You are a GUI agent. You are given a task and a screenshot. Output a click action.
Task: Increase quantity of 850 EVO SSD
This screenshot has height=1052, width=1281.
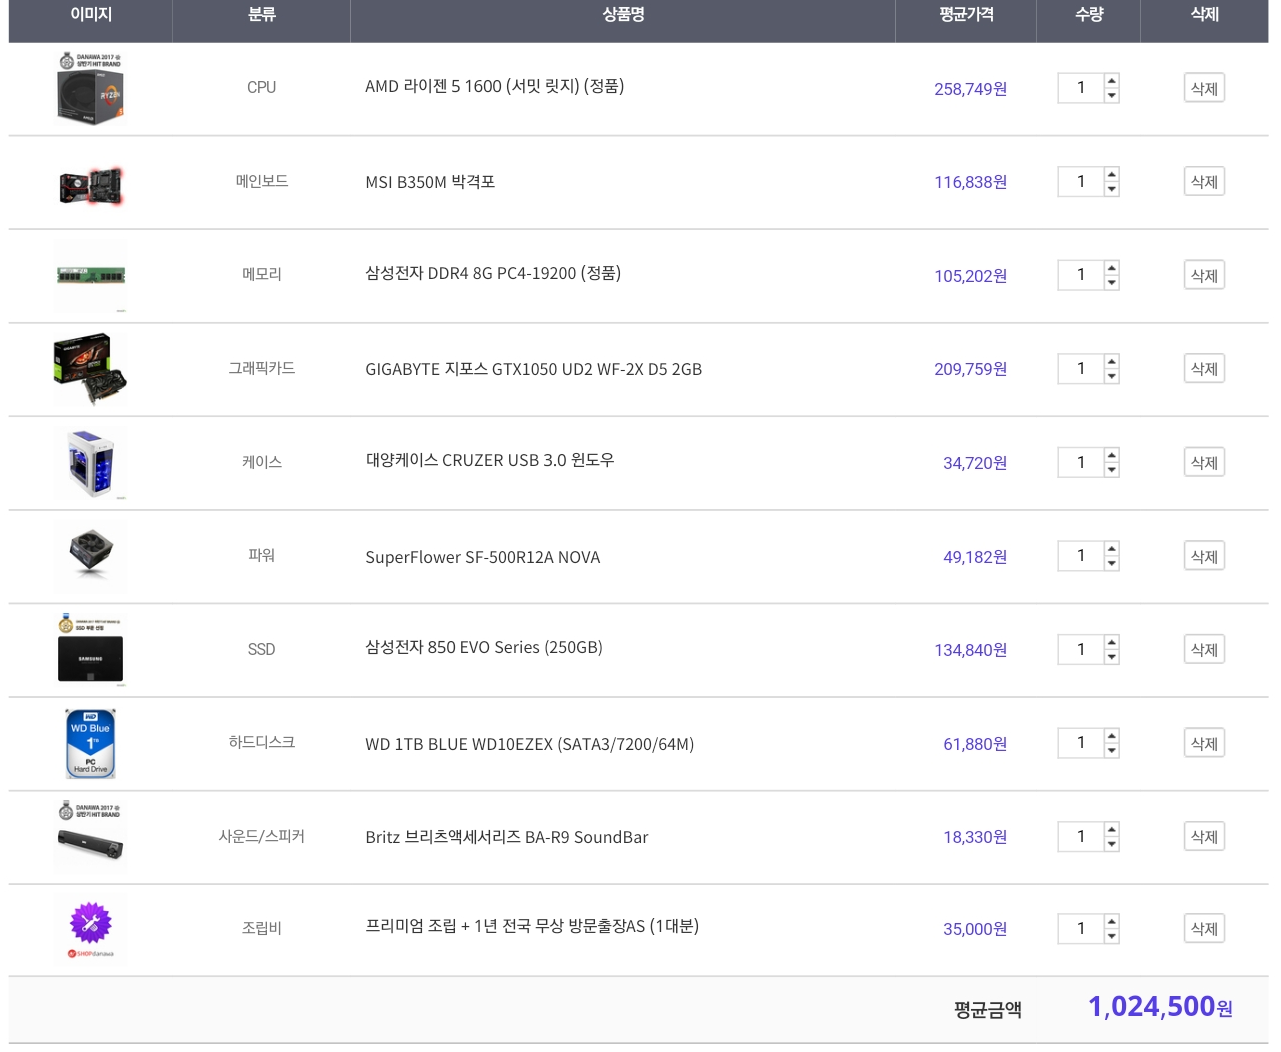point(1111,641)
